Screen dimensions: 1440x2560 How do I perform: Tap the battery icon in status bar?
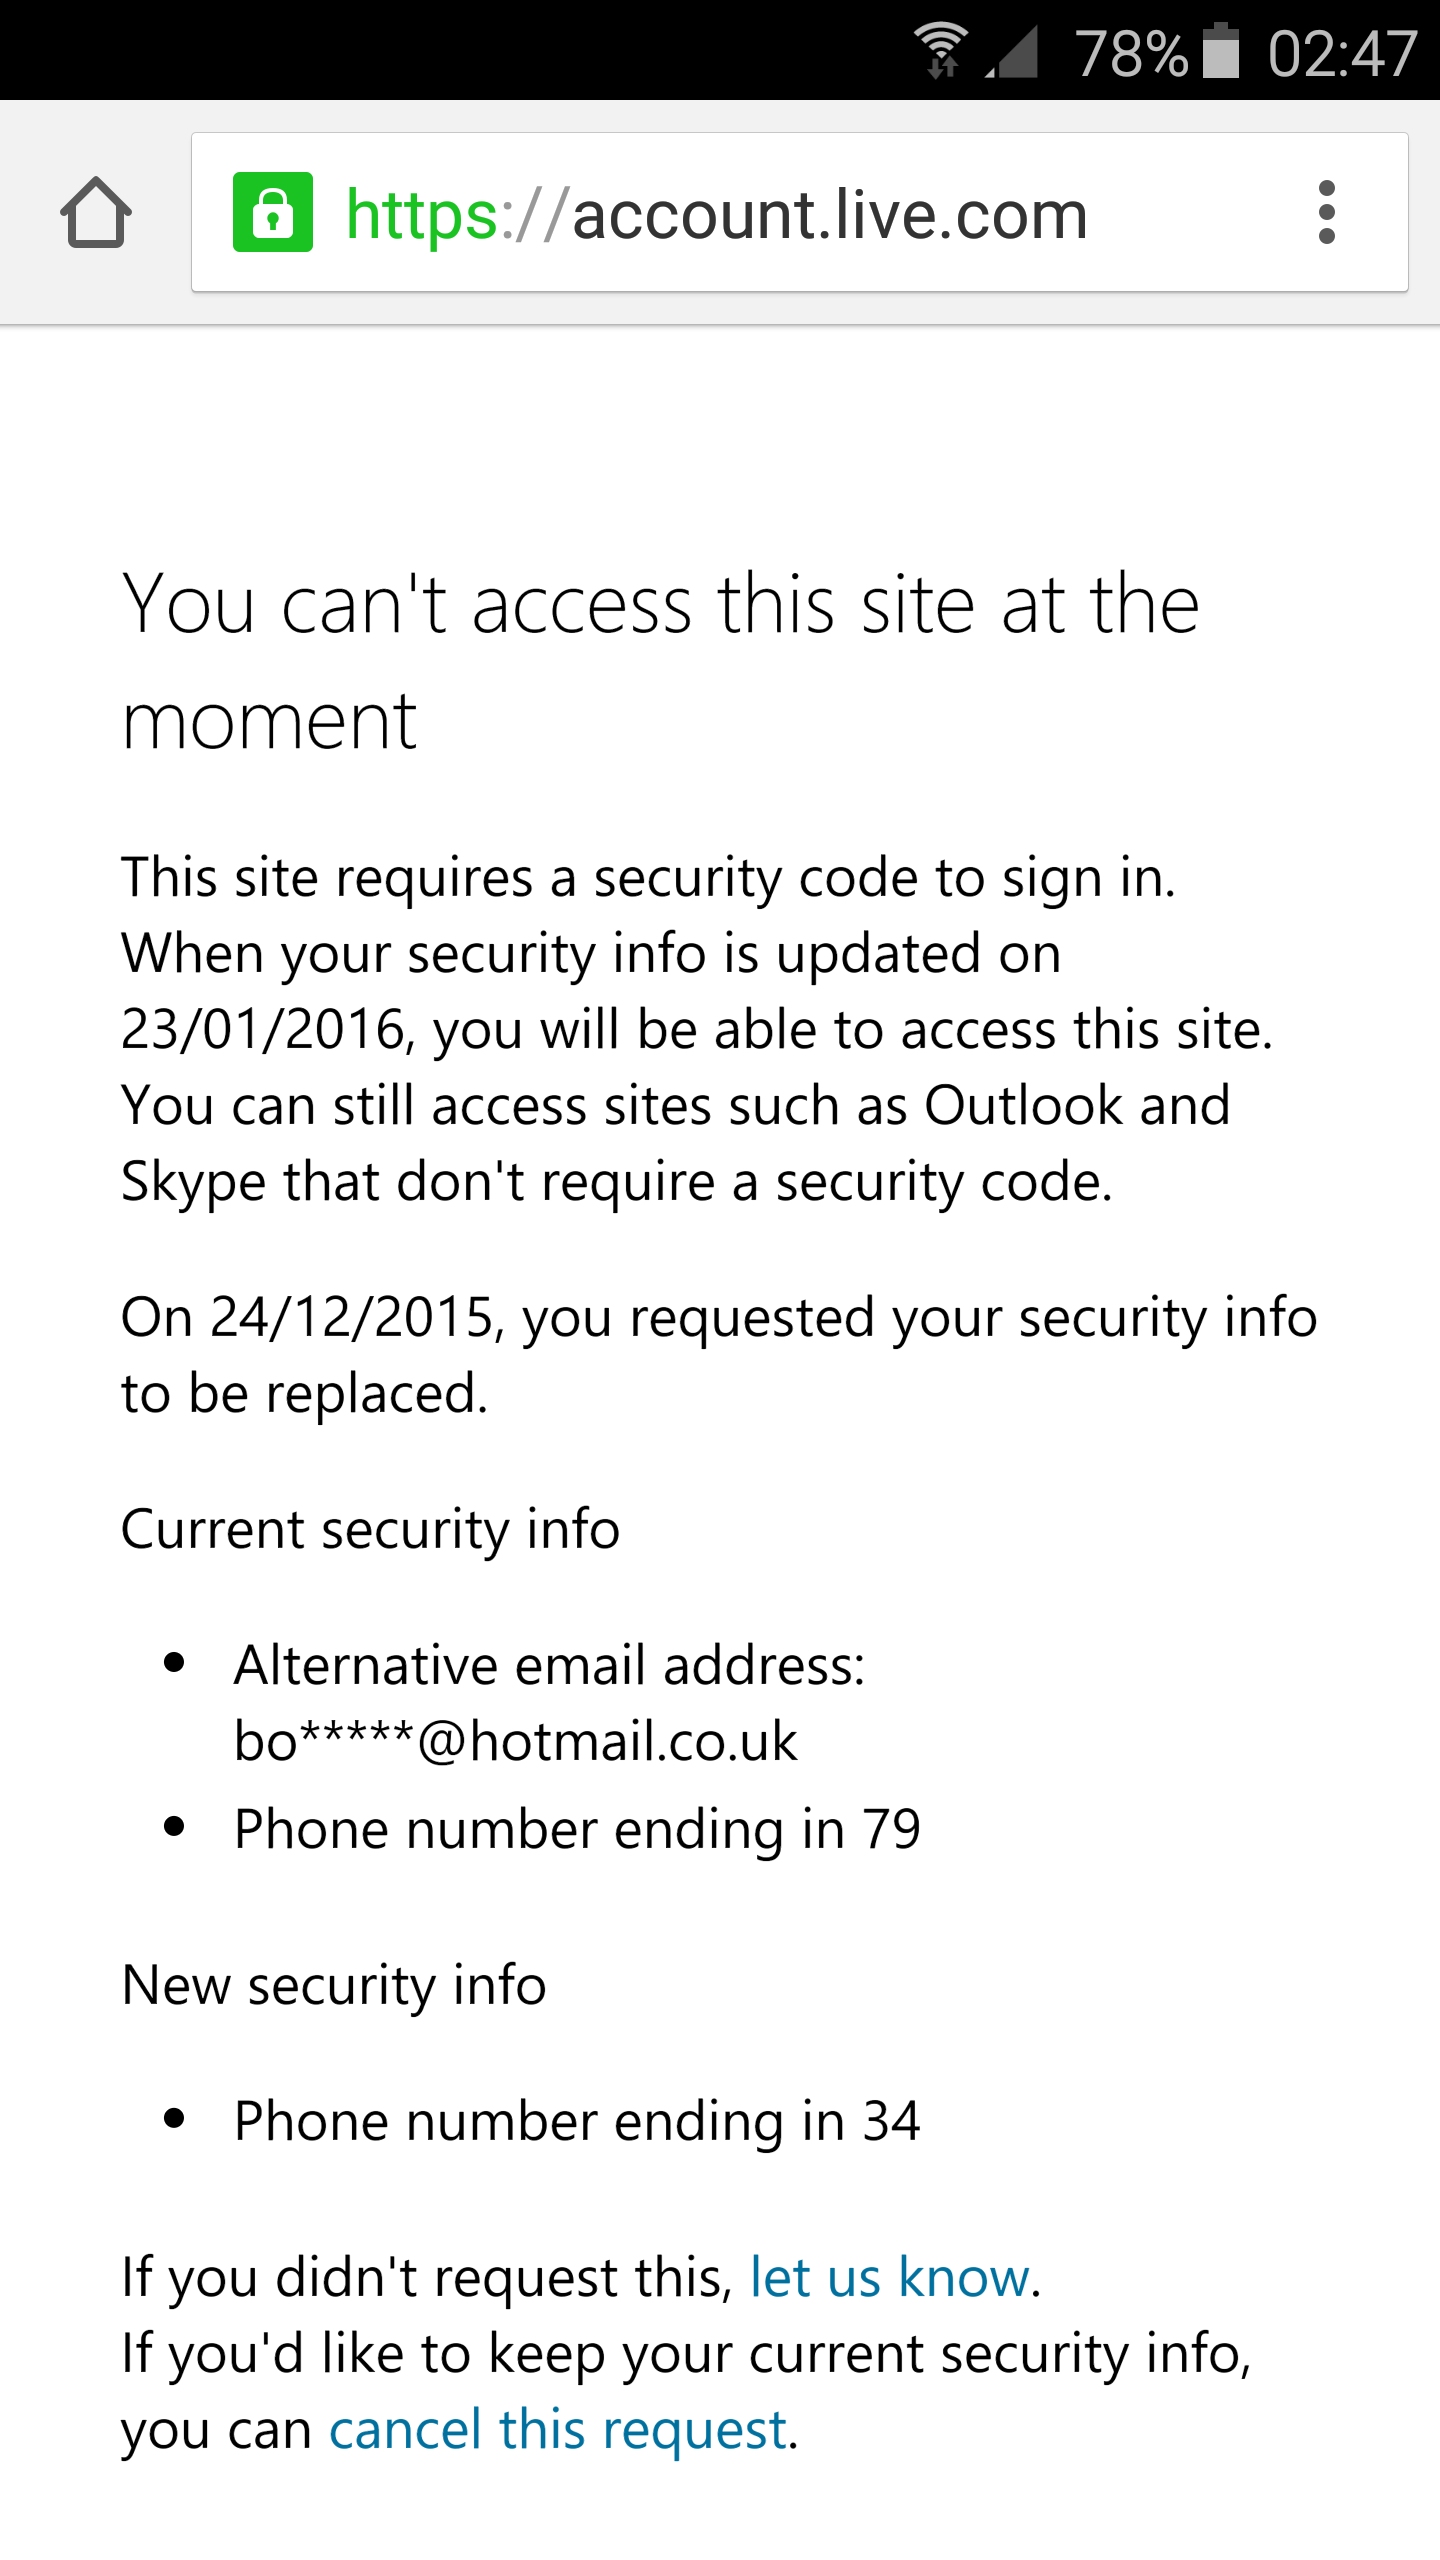(1220, 50)
